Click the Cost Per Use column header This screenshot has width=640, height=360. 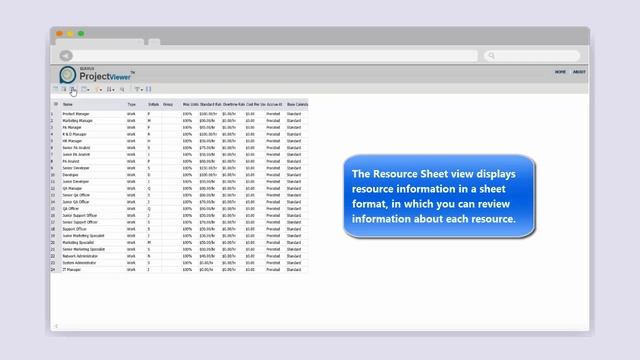pos(256,104)
